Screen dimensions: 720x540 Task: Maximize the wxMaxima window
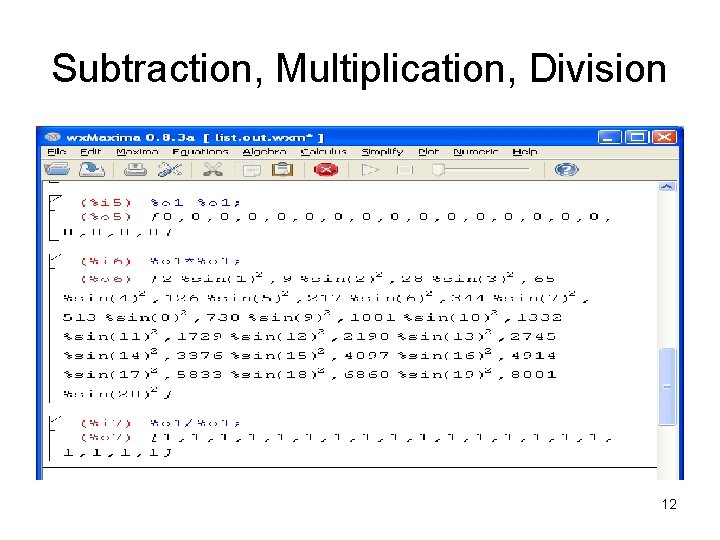(637, 137)
